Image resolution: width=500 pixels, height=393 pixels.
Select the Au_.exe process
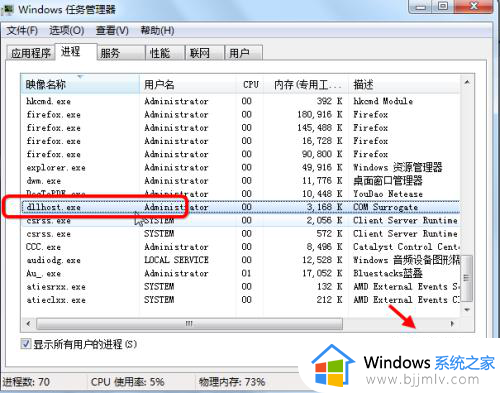pyautogui.click(x=240, y=273)
